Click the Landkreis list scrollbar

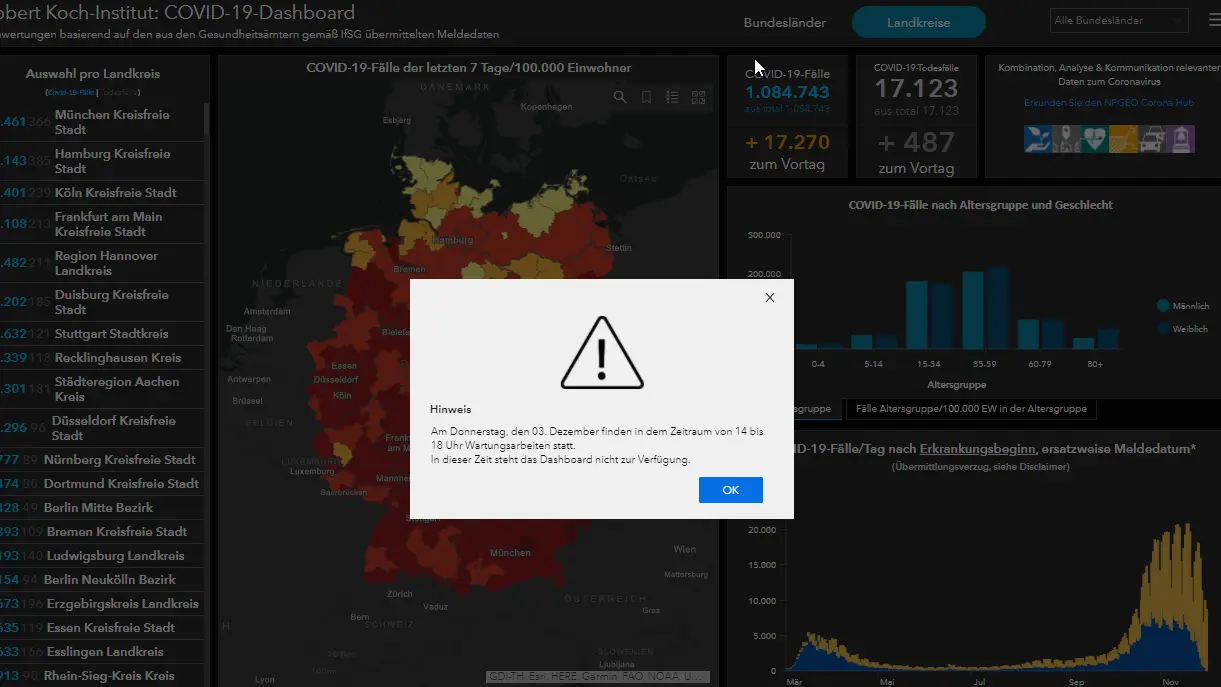(207, 120)
